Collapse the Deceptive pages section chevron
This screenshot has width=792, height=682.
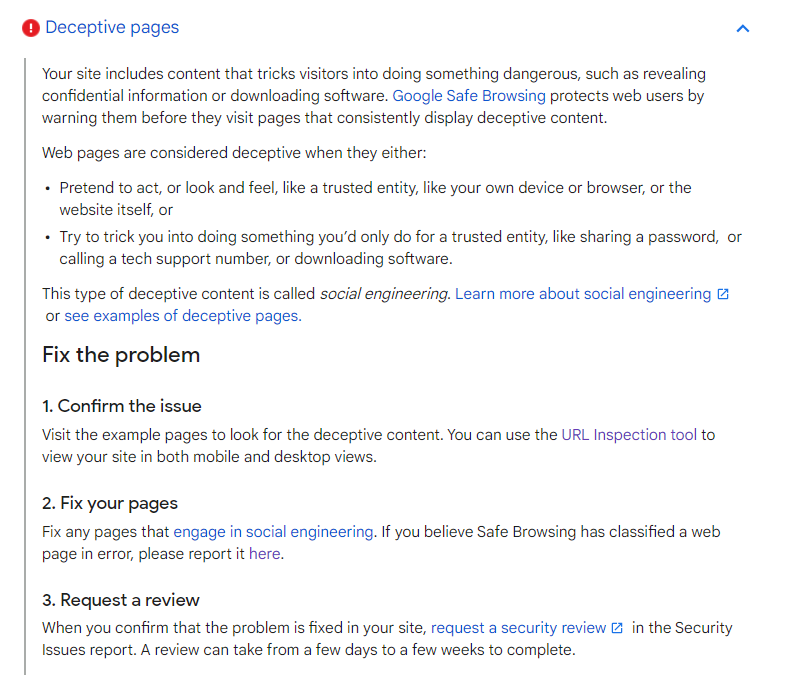pos(742,29)
